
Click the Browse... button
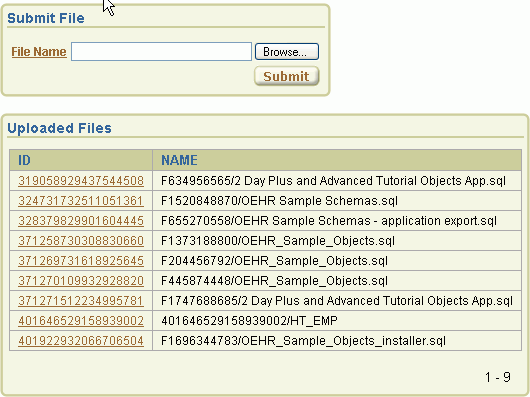click(287, 52)
